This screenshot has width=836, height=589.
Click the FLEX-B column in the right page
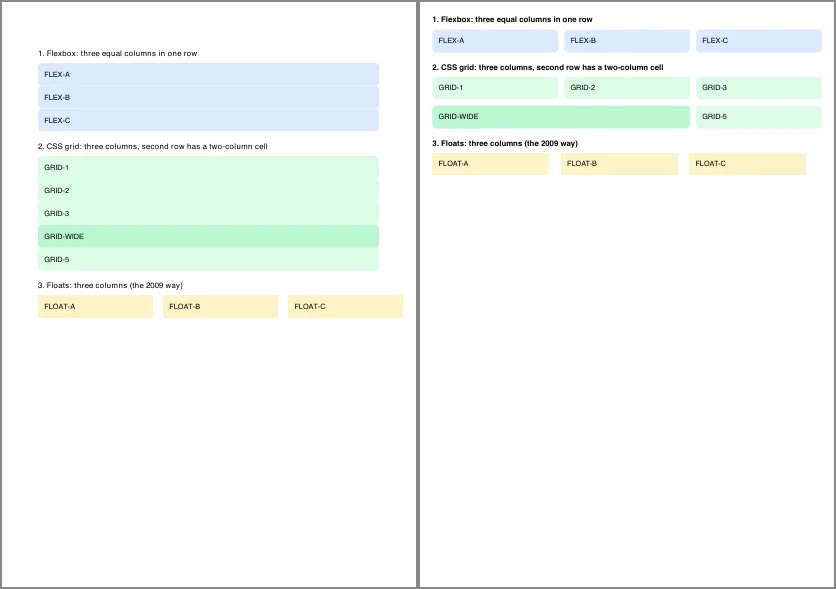coord(626,41)
